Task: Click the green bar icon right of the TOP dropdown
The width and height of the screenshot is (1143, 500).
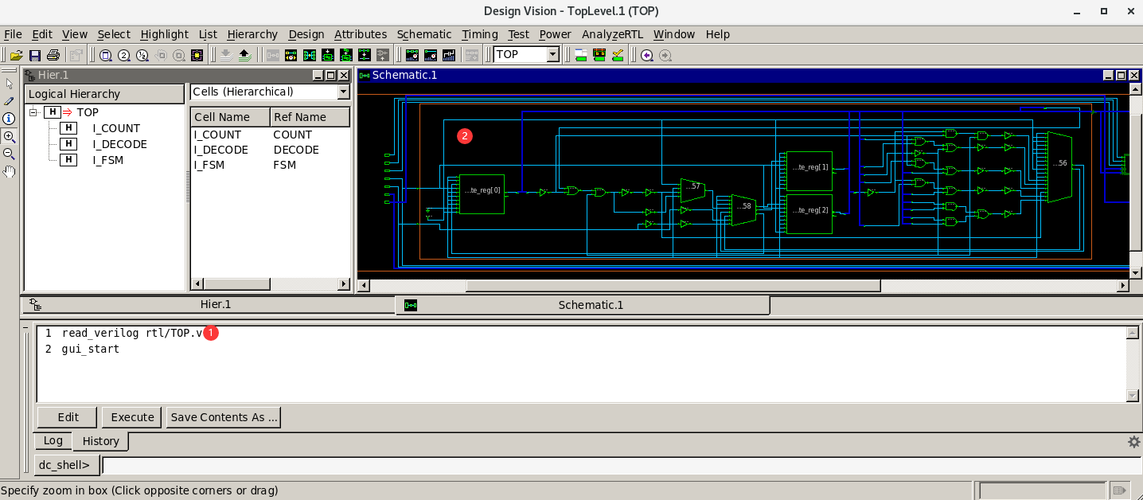Action: (580, 55)
